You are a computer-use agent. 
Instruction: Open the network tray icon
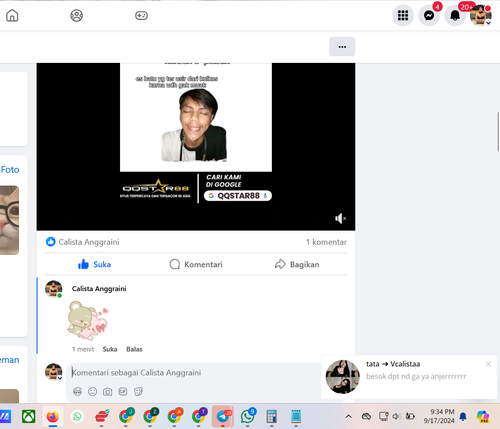[x=383, y=416]
